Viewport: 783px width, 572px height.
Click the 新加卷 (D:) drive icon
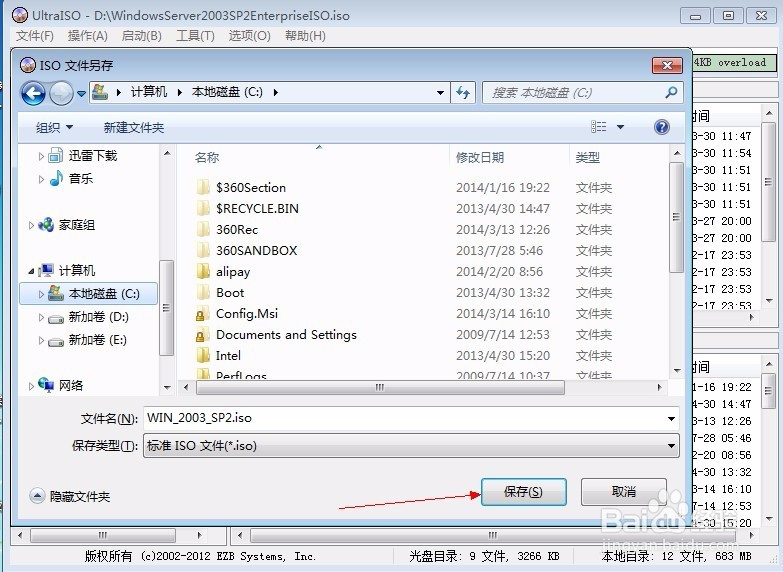point(56,318)
